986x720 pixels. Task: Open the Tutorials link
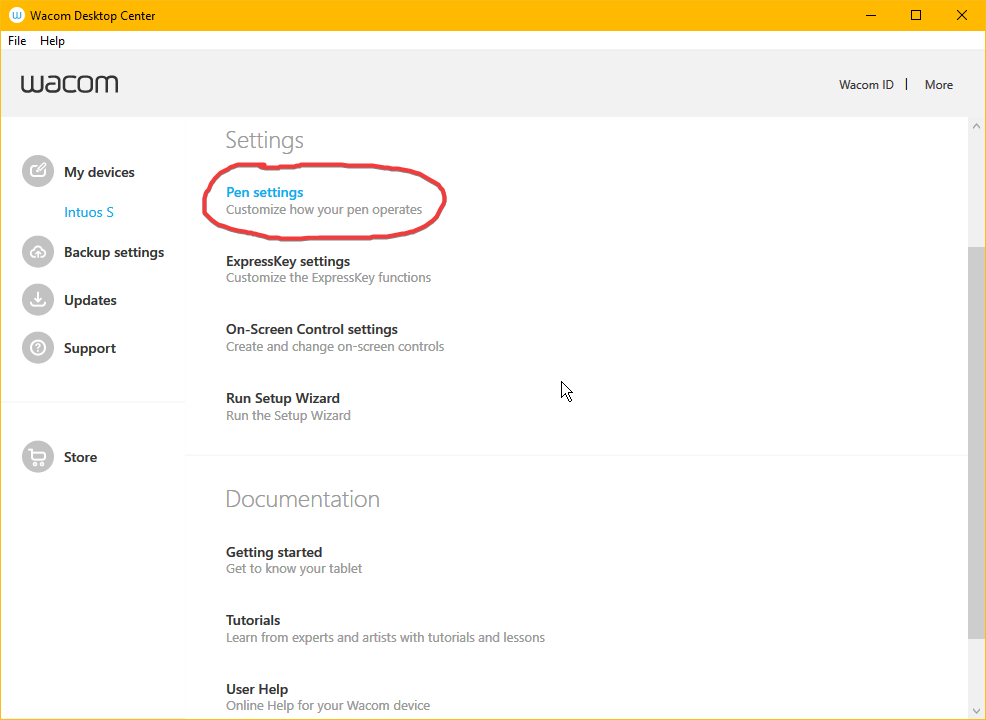[x=253, y=620]
